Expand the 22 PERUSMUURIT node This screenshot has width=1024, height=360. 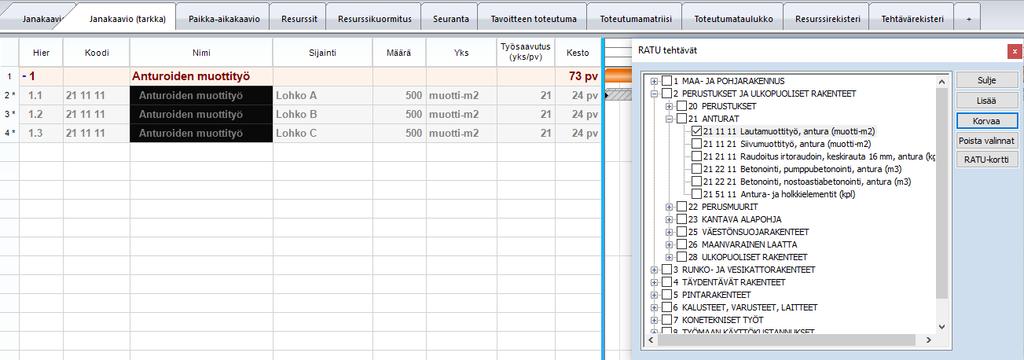pyautogui.click(x=669, y=206)
